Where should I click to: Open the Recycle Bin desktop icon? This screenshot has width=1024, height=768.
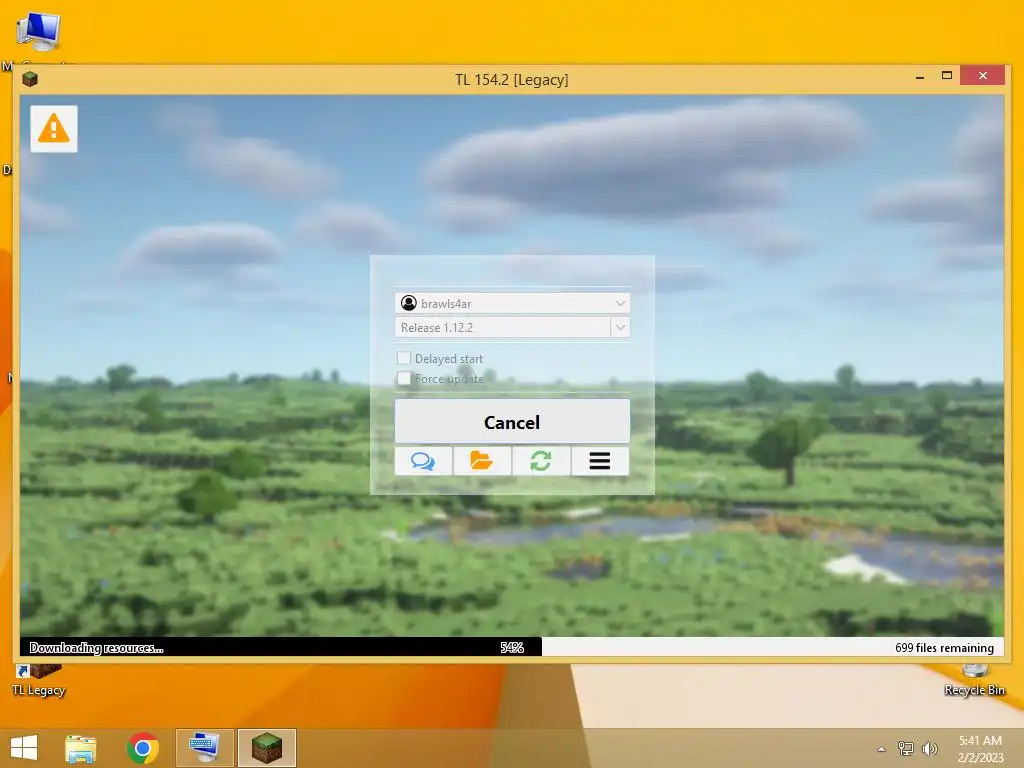pyautogui.click(x=974, y=679)
